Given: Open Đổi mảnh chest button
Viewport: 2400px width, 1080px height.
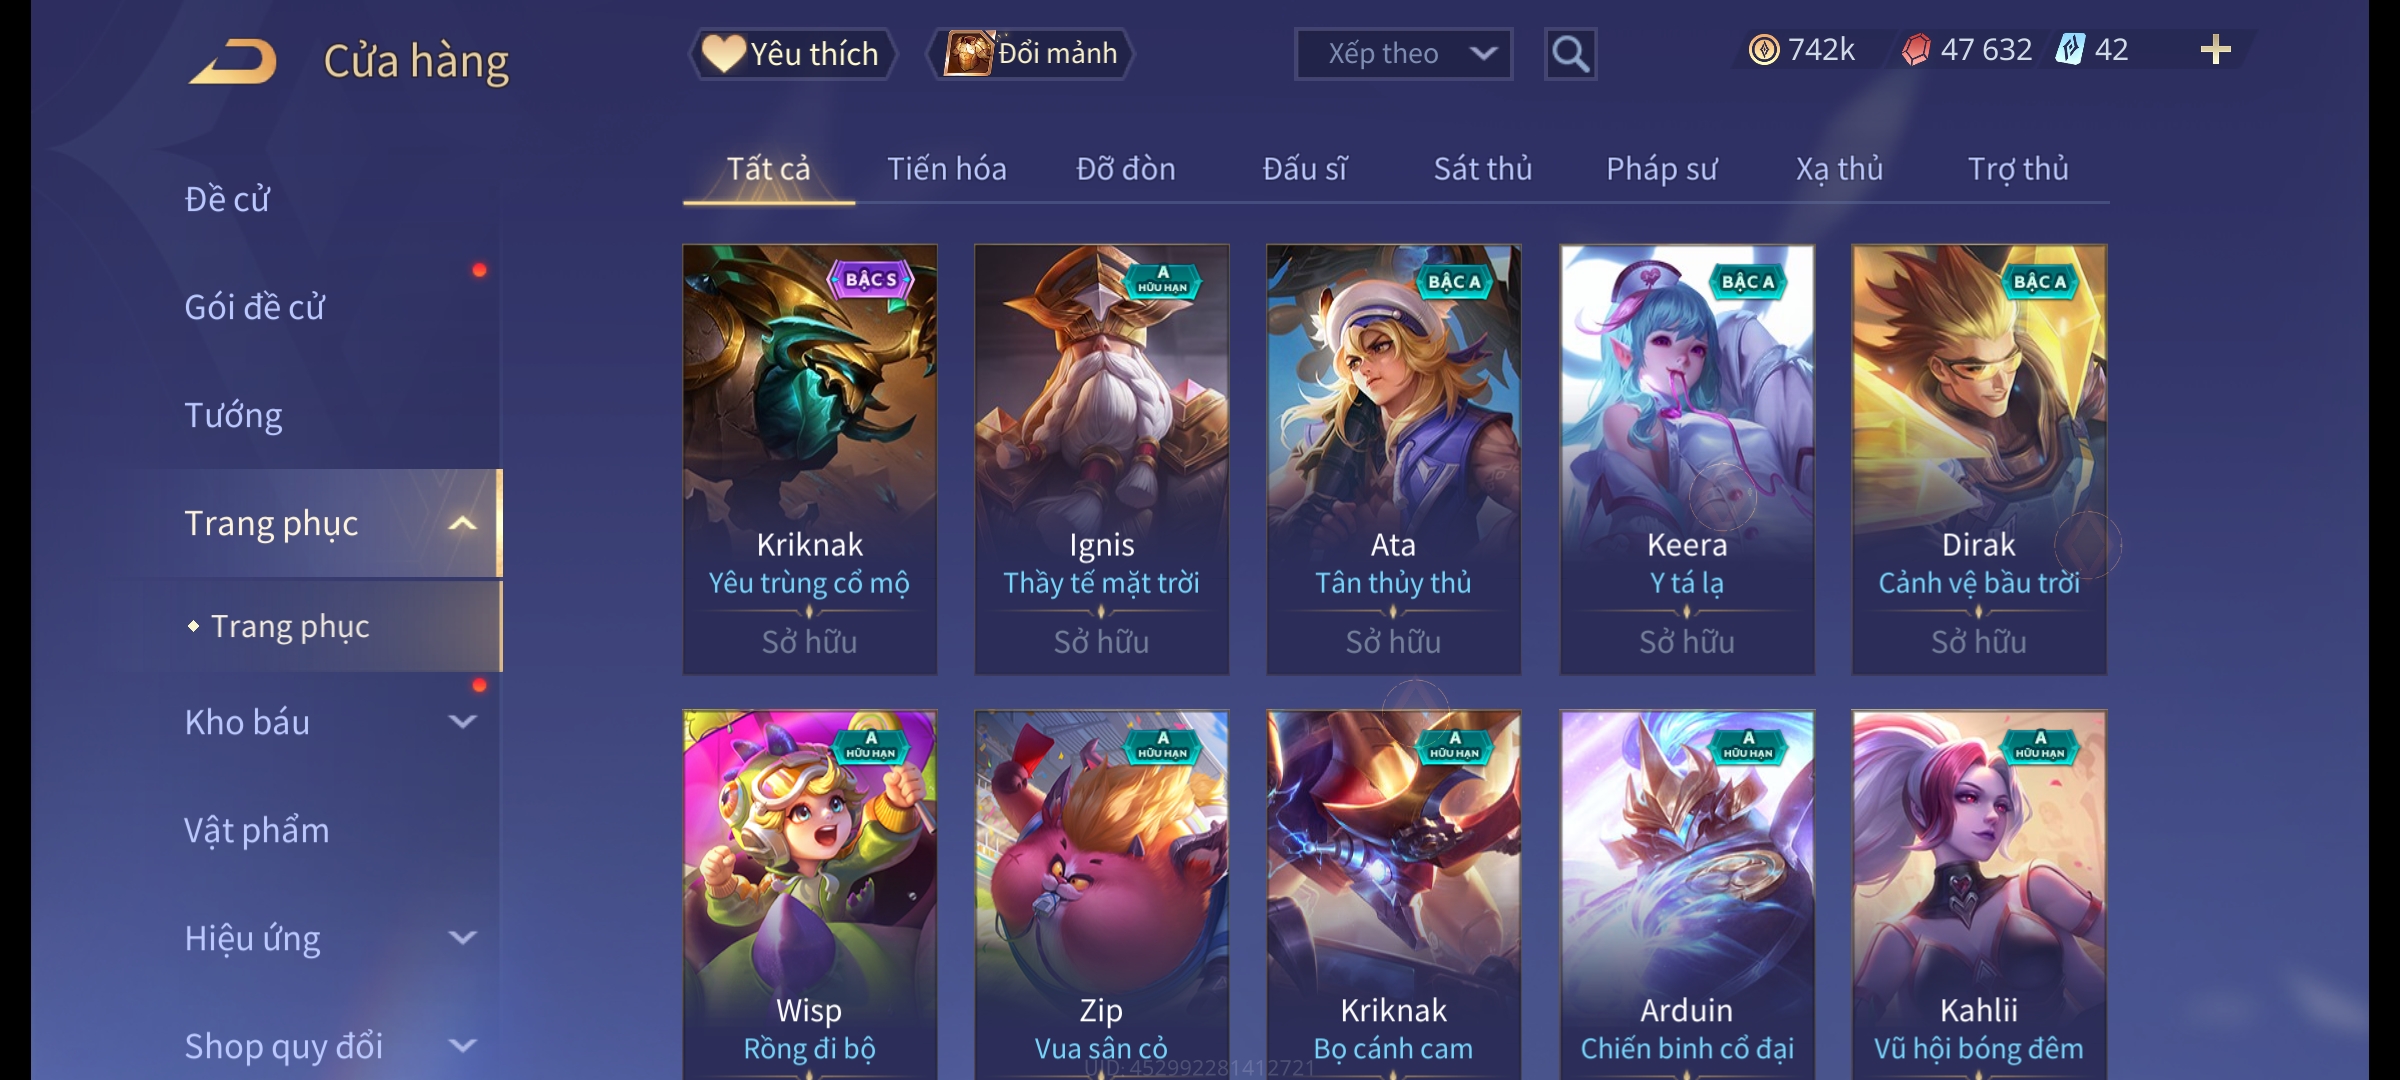Looking at the screenshot, I should pos(1031,54).
